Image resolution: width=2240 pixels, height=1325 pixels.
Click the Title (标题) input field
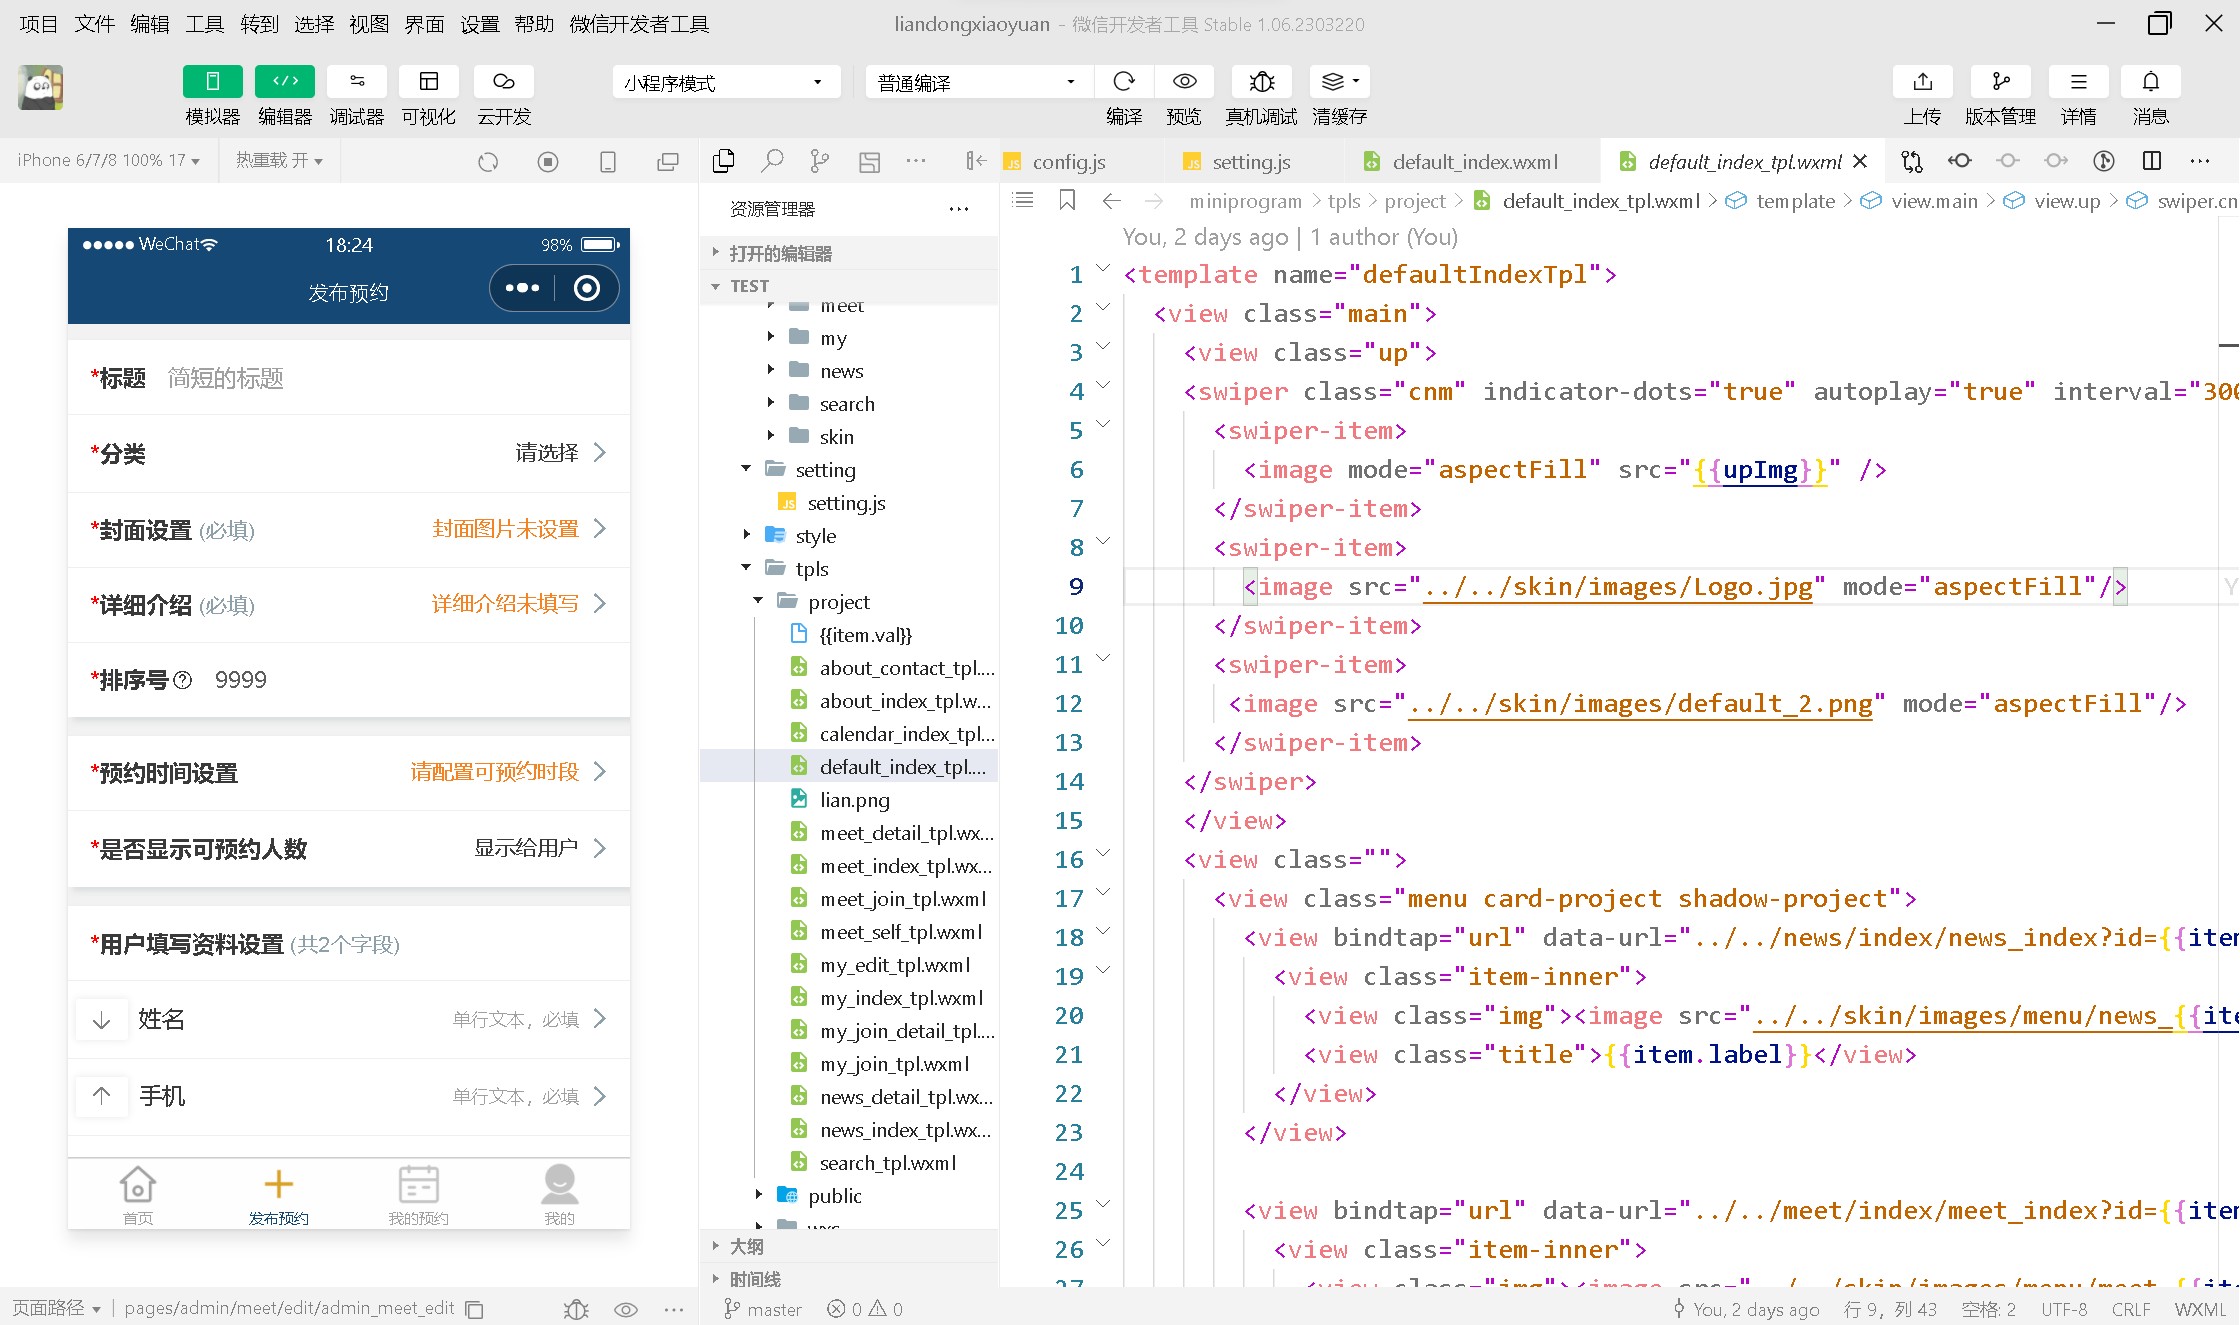tap(380, 378)
